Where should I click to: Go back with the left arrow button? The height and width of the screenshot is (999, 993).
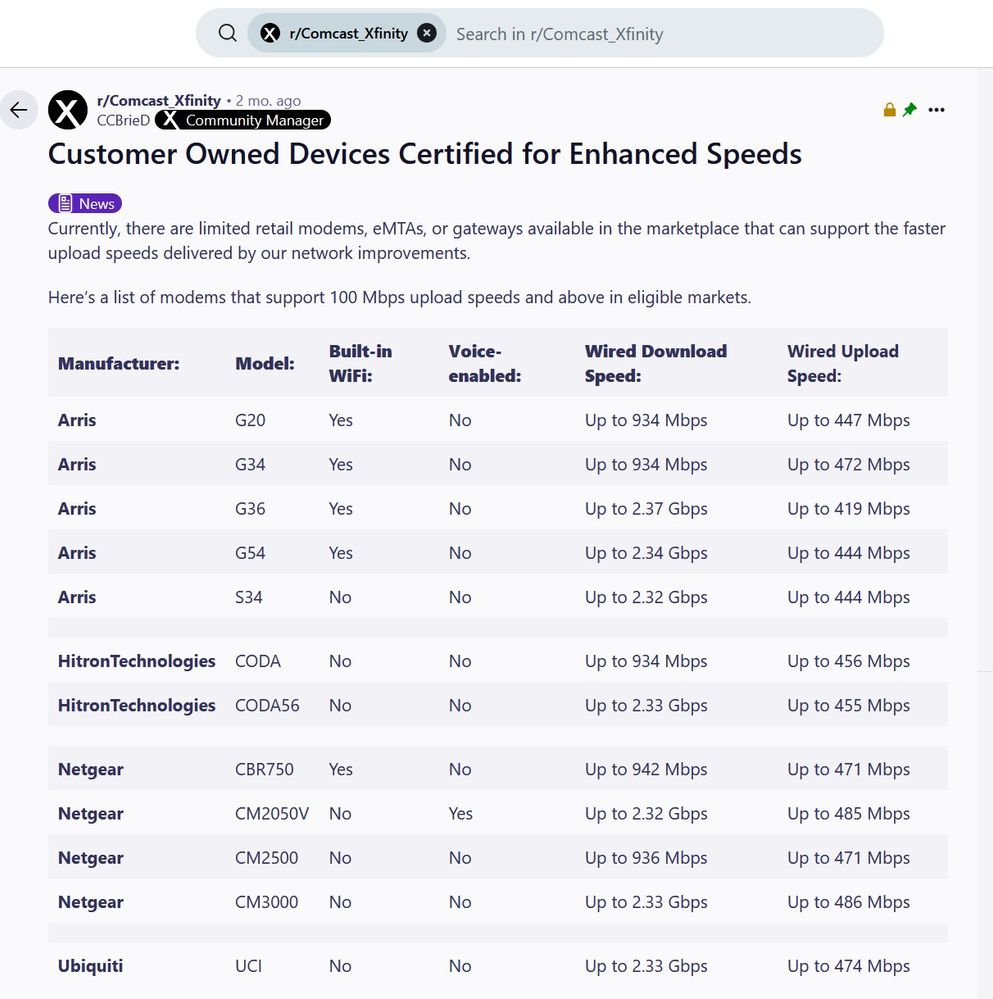(18, 110)
